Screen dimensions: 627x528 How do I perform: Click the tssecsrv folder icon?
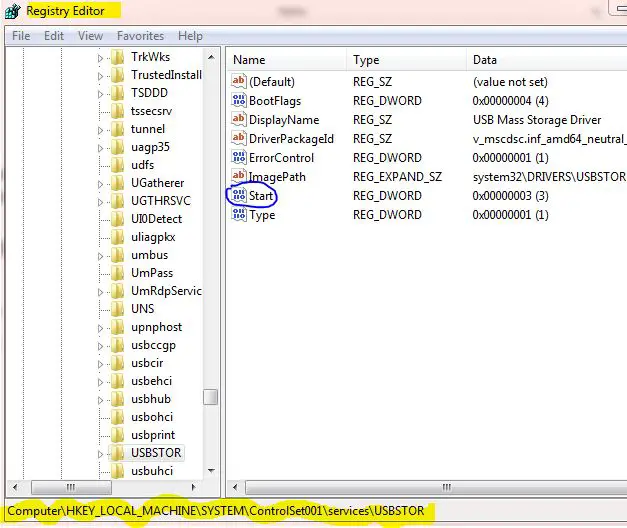pos(118,111)
